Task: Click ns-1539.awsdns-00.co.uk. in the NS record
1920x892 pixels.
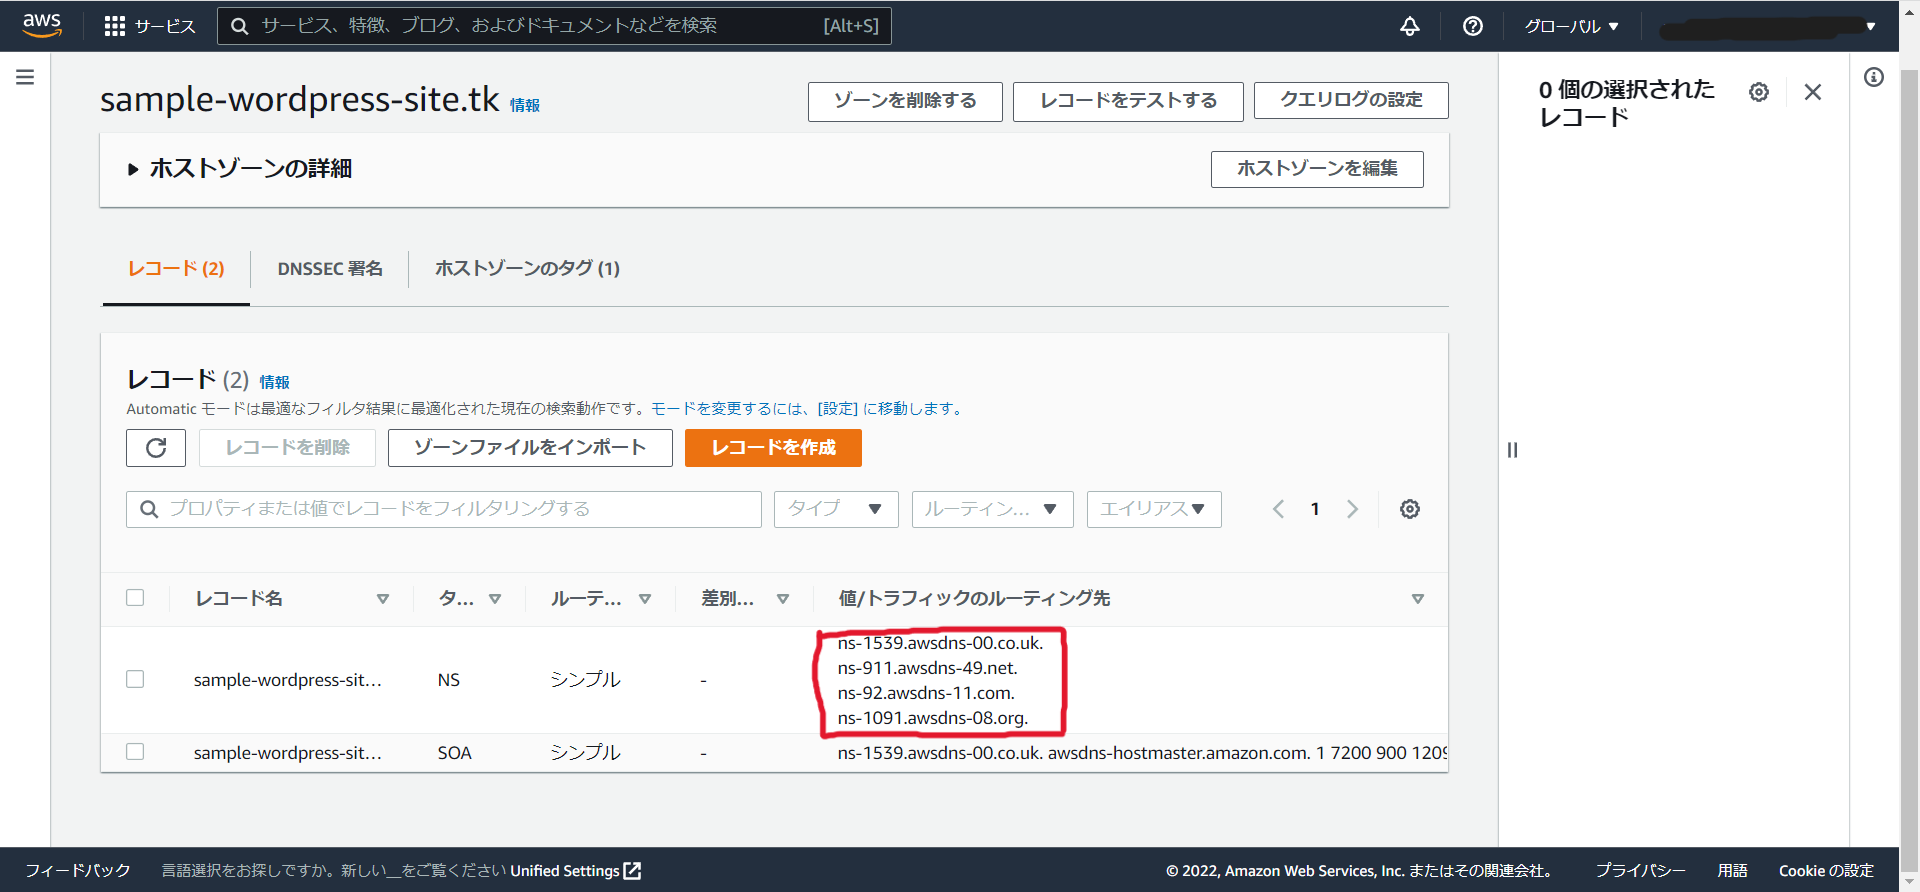Action: [940, 643]
